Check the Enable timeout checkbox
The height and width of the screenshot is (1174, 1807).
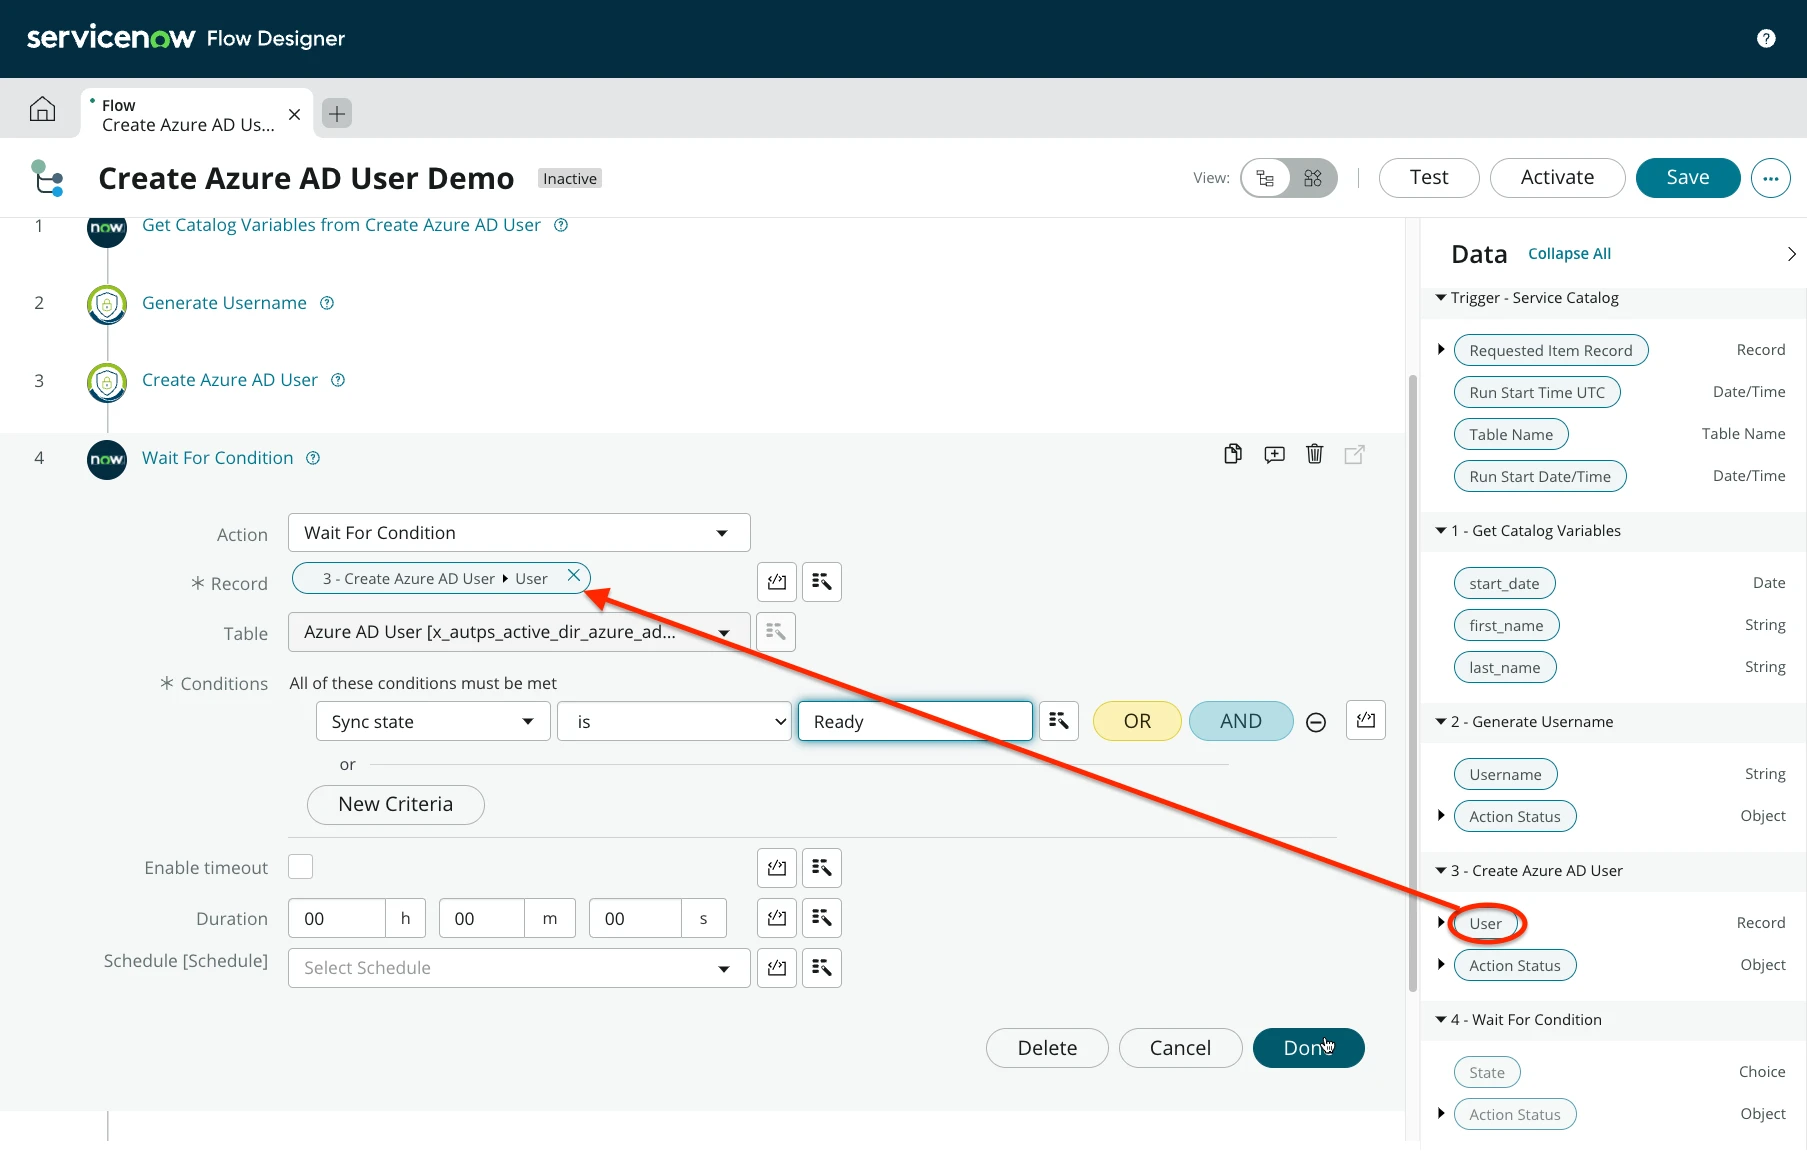[300, 867]
